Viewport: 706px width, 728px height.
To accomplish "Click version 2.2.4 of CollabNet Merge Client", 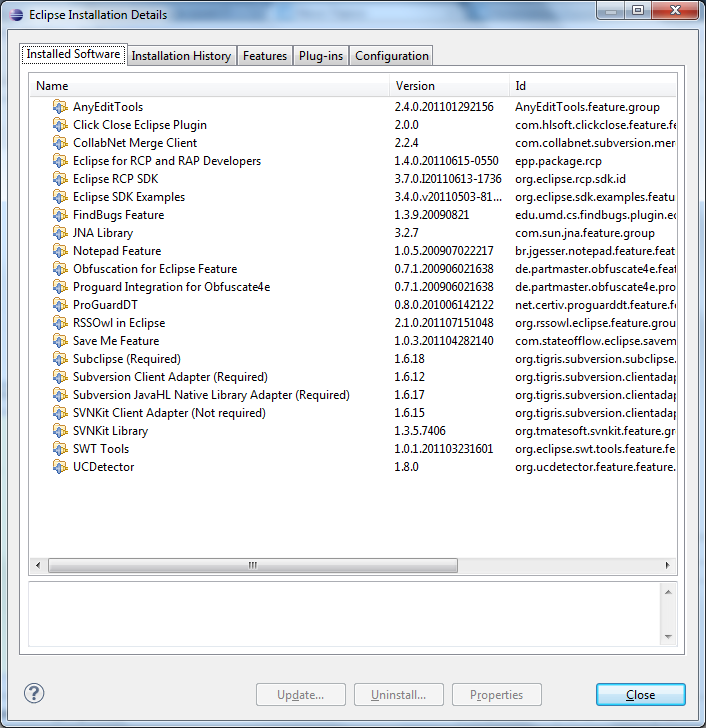I will click(407, 143).
